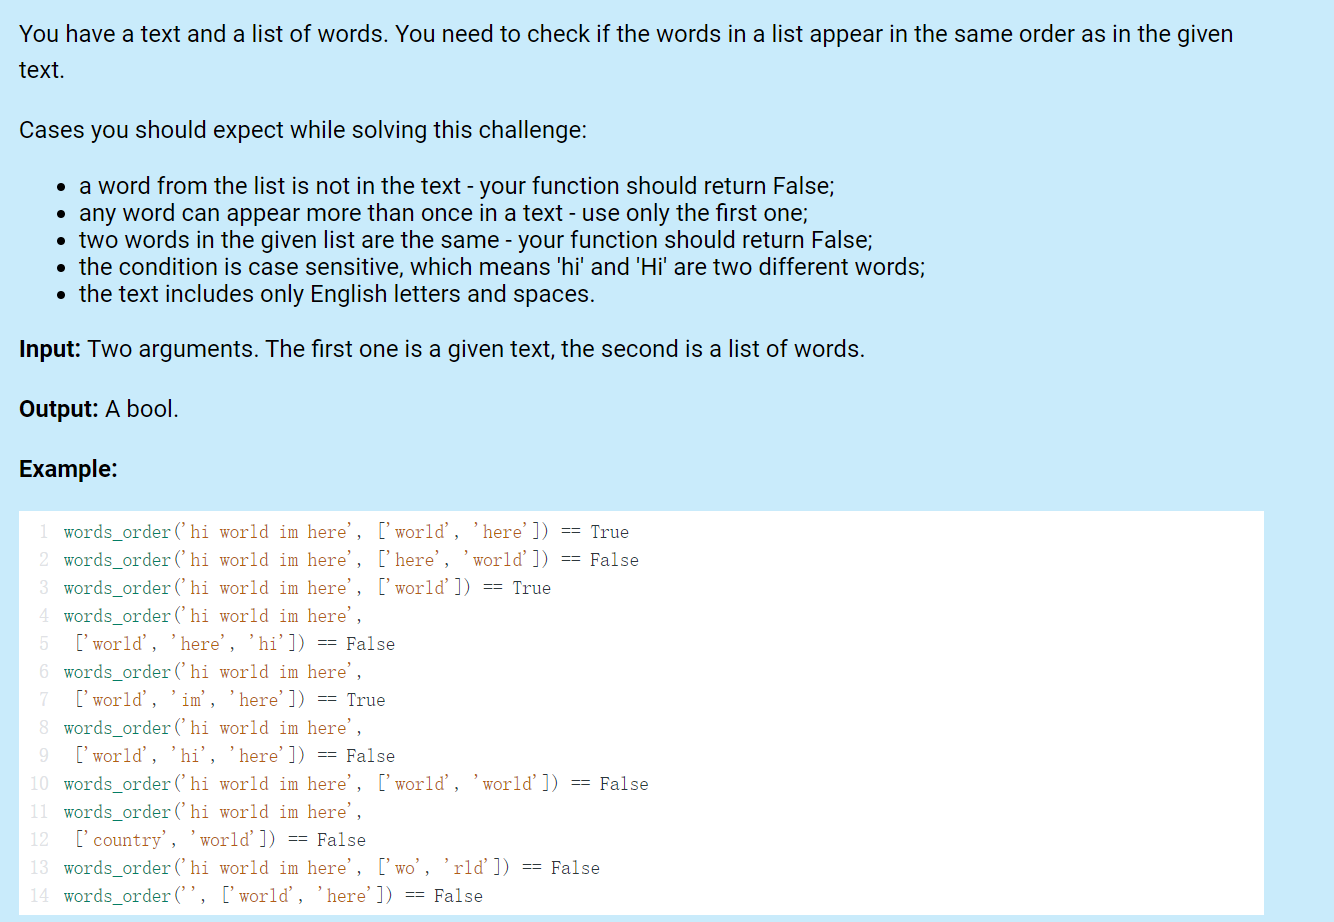This screenshot has height=922, width=1334.
Task: Click bullet 'only English letters and spaces'
Action: (337, 294)
